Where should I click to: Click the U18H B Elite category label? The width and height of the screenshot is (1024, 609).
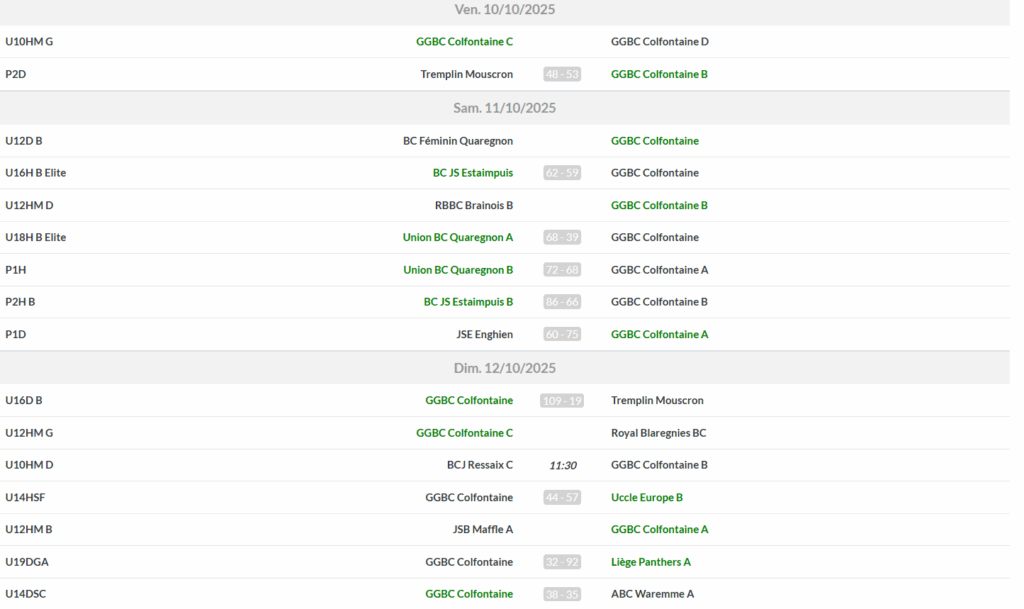35,238
